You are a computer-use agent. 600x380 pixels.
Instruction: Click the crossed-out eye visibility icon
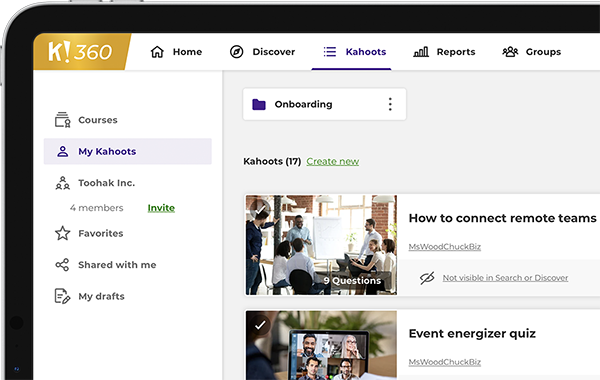click(x=427, y=278)
